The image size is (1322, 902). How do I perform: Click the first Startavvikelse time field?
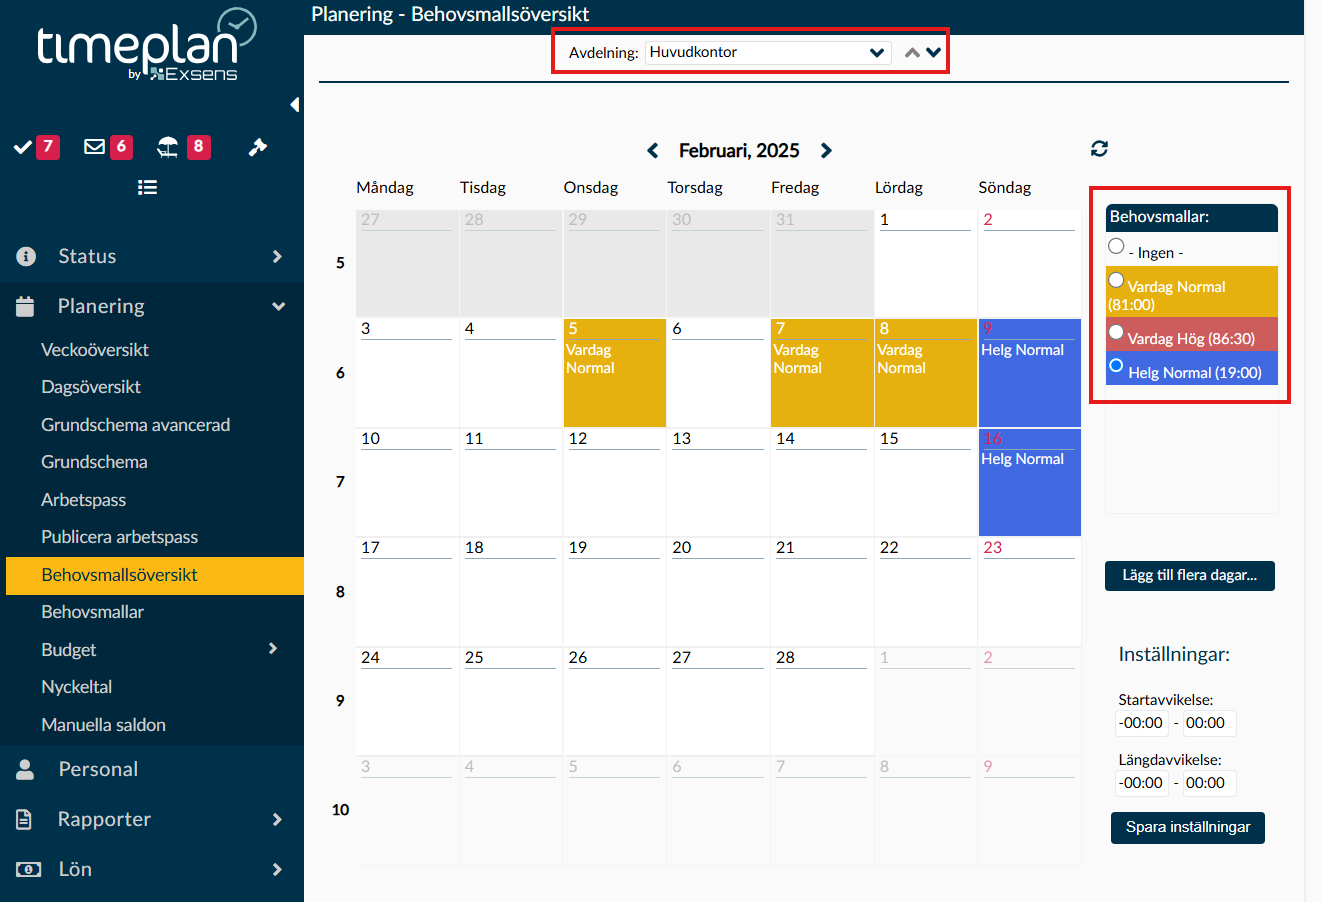1141,723
